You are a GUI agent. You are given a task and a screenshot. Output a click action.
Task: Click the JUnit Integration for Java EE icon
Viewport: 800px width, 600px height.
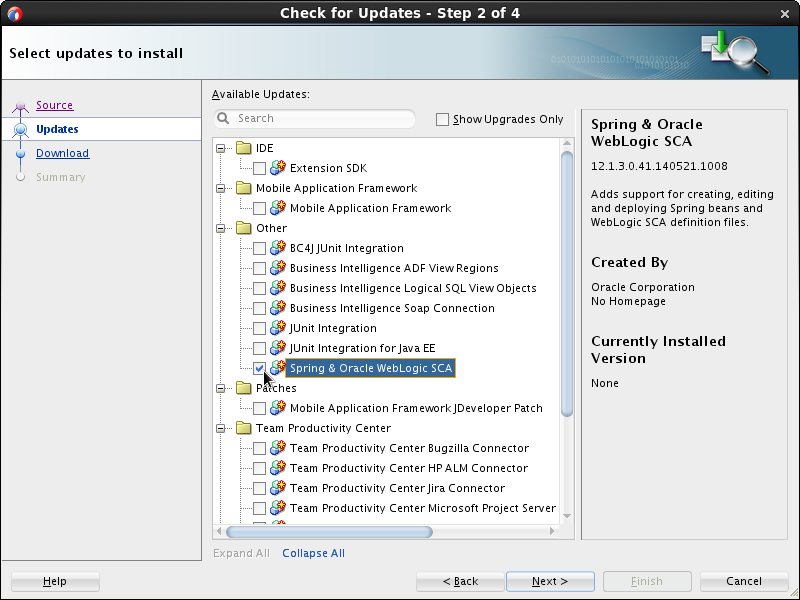(x=278, y=347)
